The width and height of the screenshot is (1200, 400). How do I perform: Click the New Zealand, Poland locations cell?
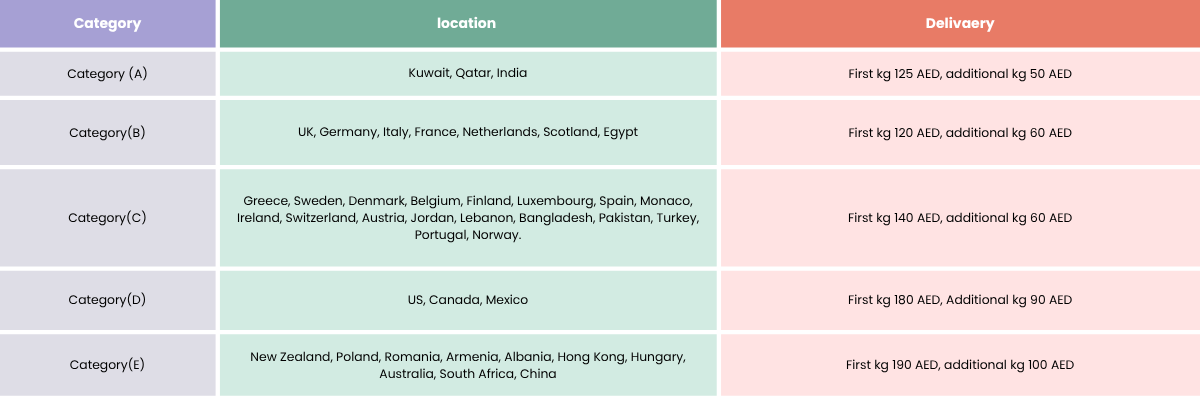tap(467, 365)
